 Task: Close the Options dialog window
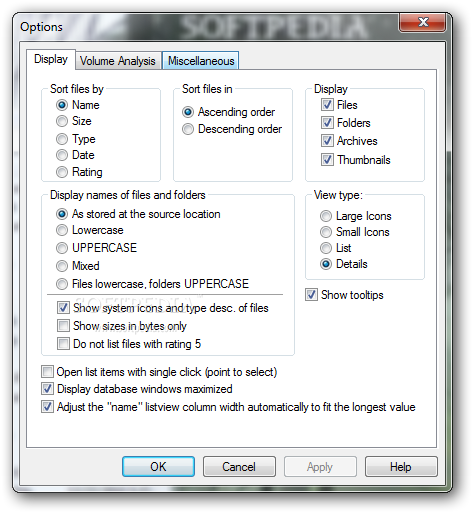point(422,22)
